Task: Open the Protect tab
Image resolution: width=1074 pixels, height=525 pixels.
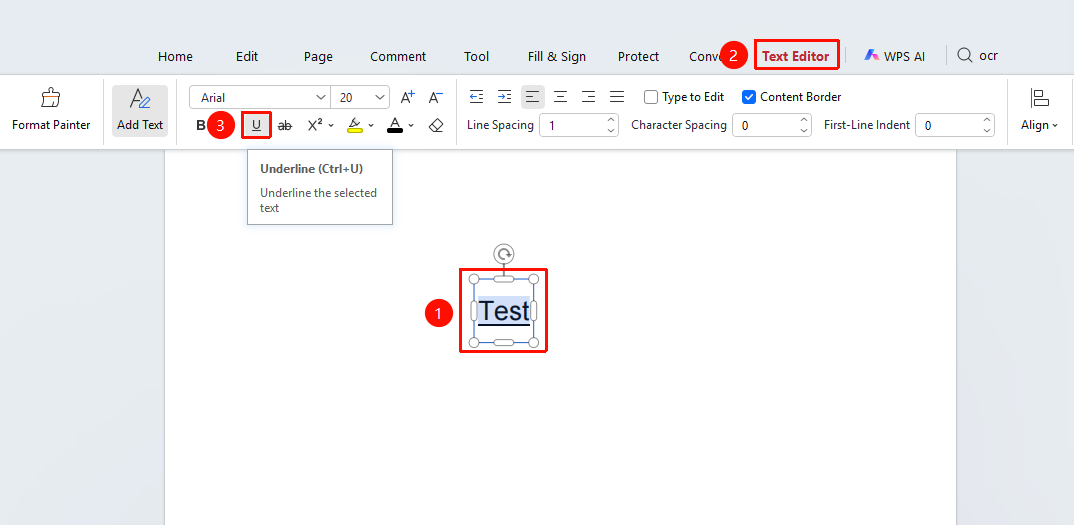Action: [638, 57]
